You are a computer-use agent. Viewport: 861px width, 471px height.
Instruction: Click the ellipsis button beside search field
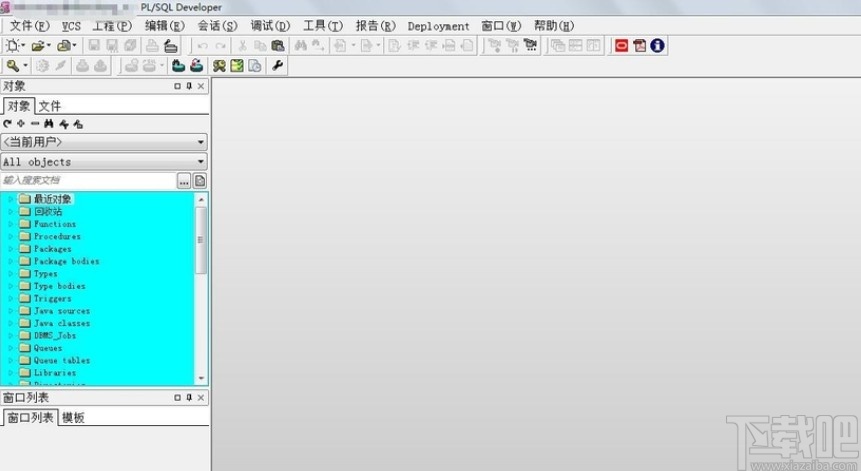coord(184,181)
